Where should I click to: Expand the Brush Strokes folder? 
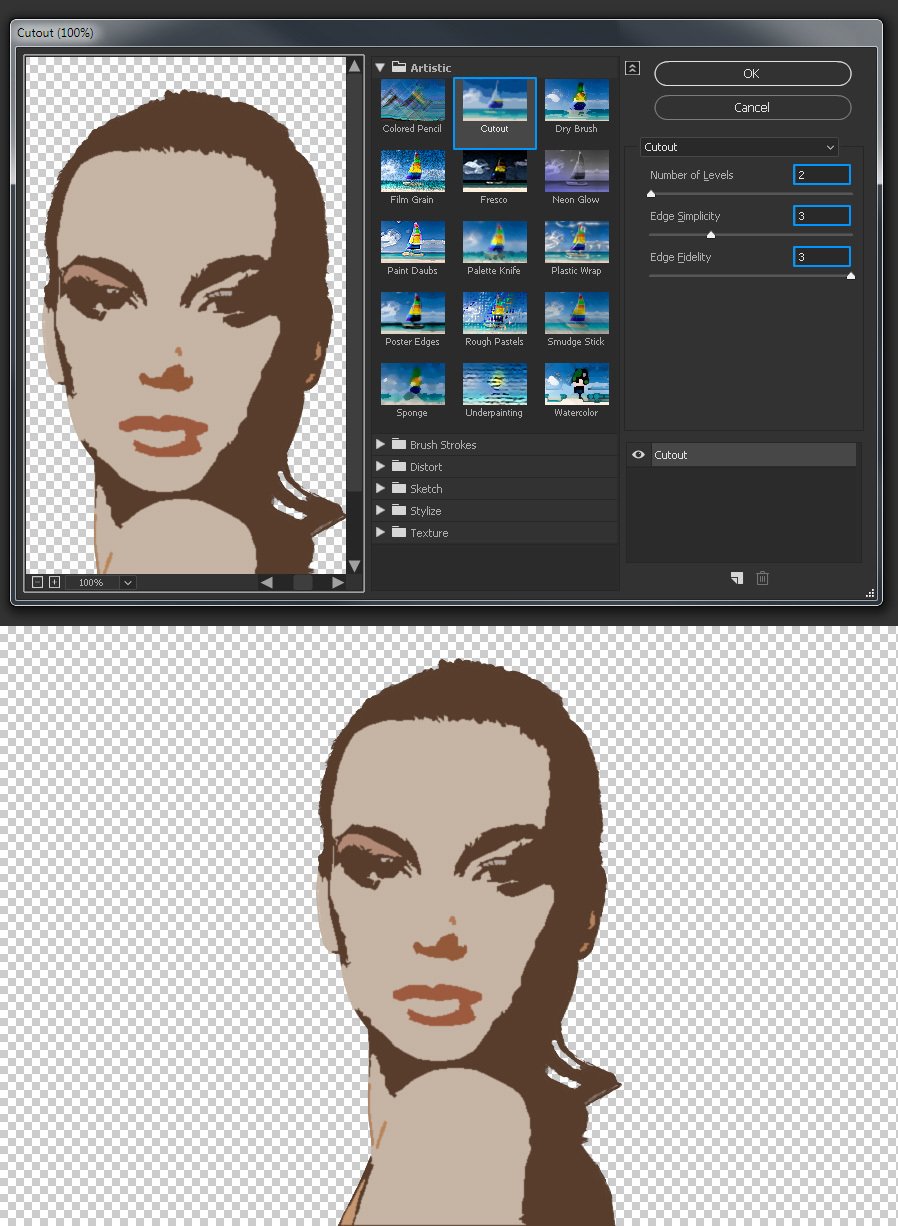click(x=380, y=444)
